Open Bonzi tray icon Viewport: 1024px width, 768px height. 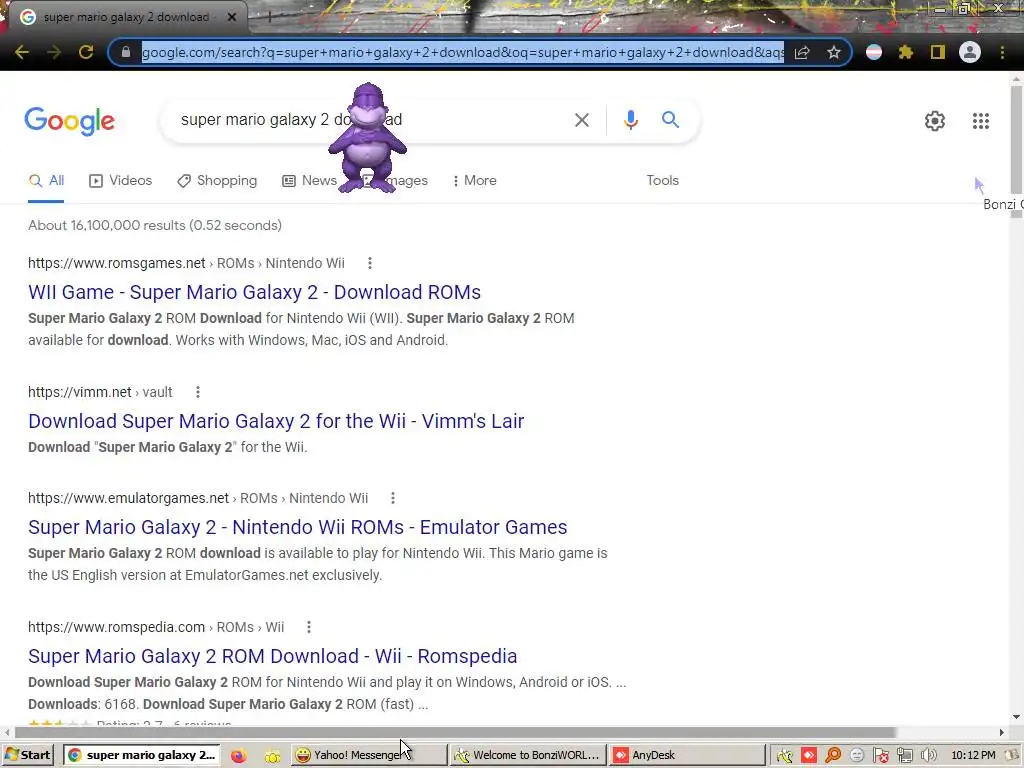(784, 756)
